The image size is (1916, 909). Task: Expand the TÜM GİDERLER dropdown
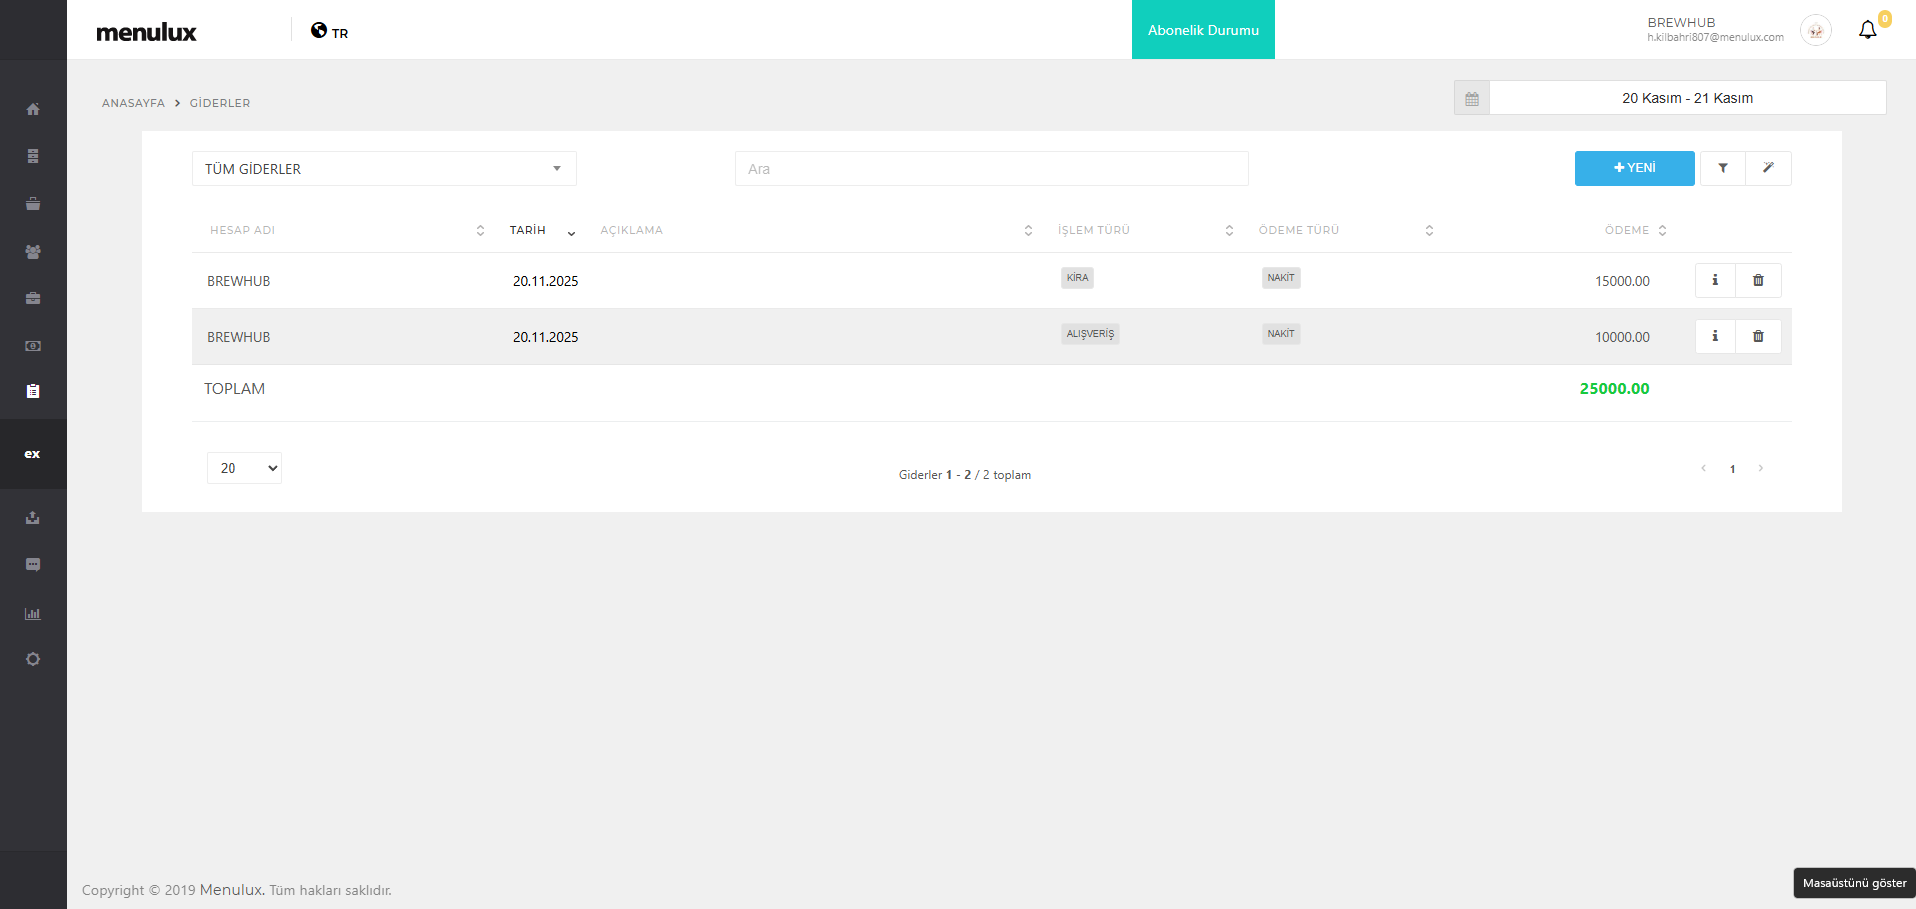click(384, 169)
